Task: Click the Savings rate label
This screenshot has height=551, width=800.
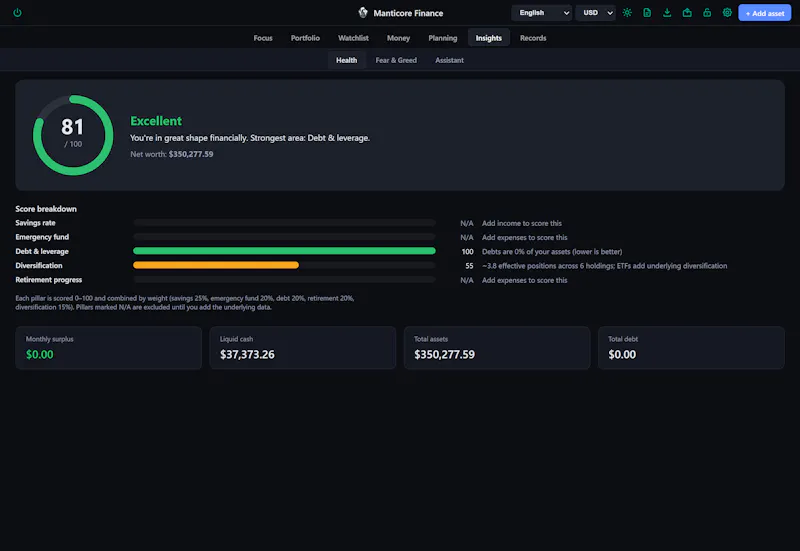Action: pyautogui.click(x=35, y=223)
